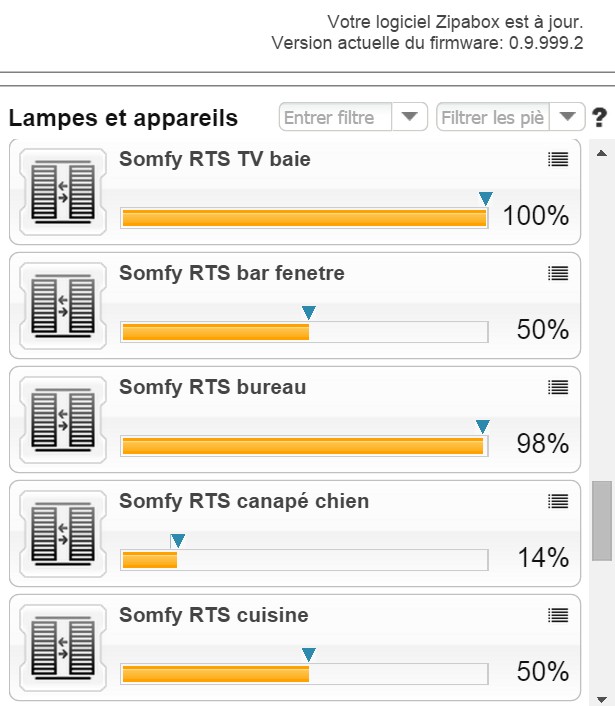
Task: Click the Somfy RTS cuisine shutter icon
Action: (63, 648)
